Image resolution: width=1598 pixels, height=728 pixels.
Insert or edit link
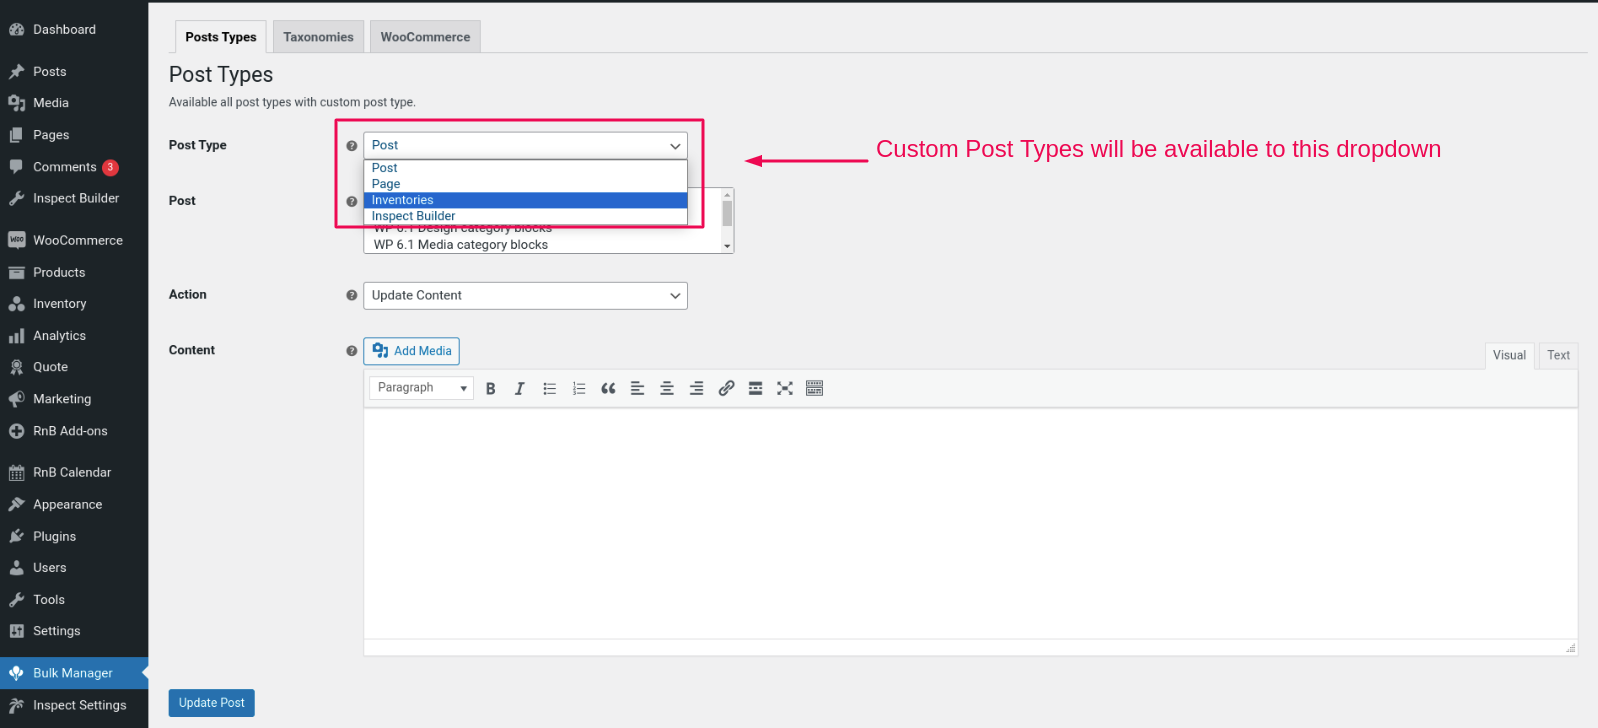(726, 389)
